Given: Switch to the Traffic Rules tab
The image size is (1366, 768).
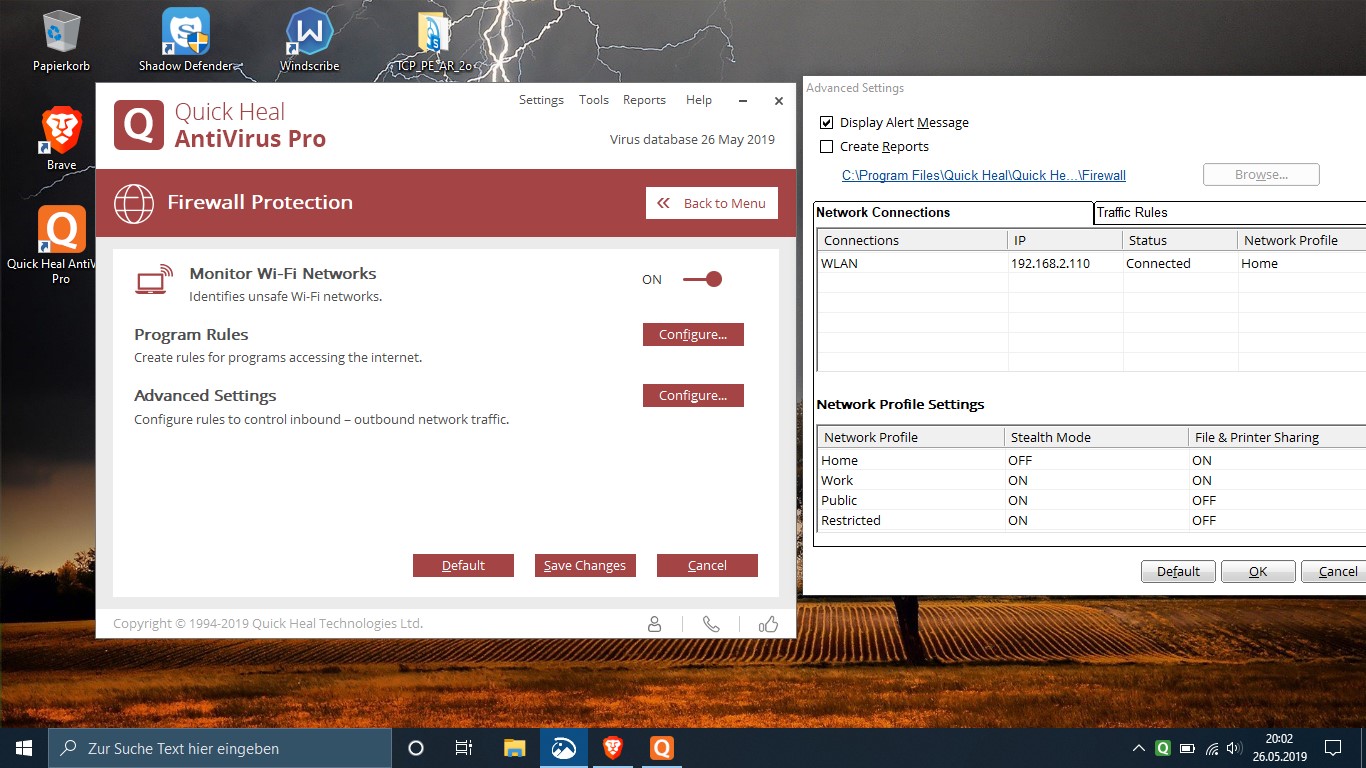Looking at the screenshot, I should pos(1230,213).
